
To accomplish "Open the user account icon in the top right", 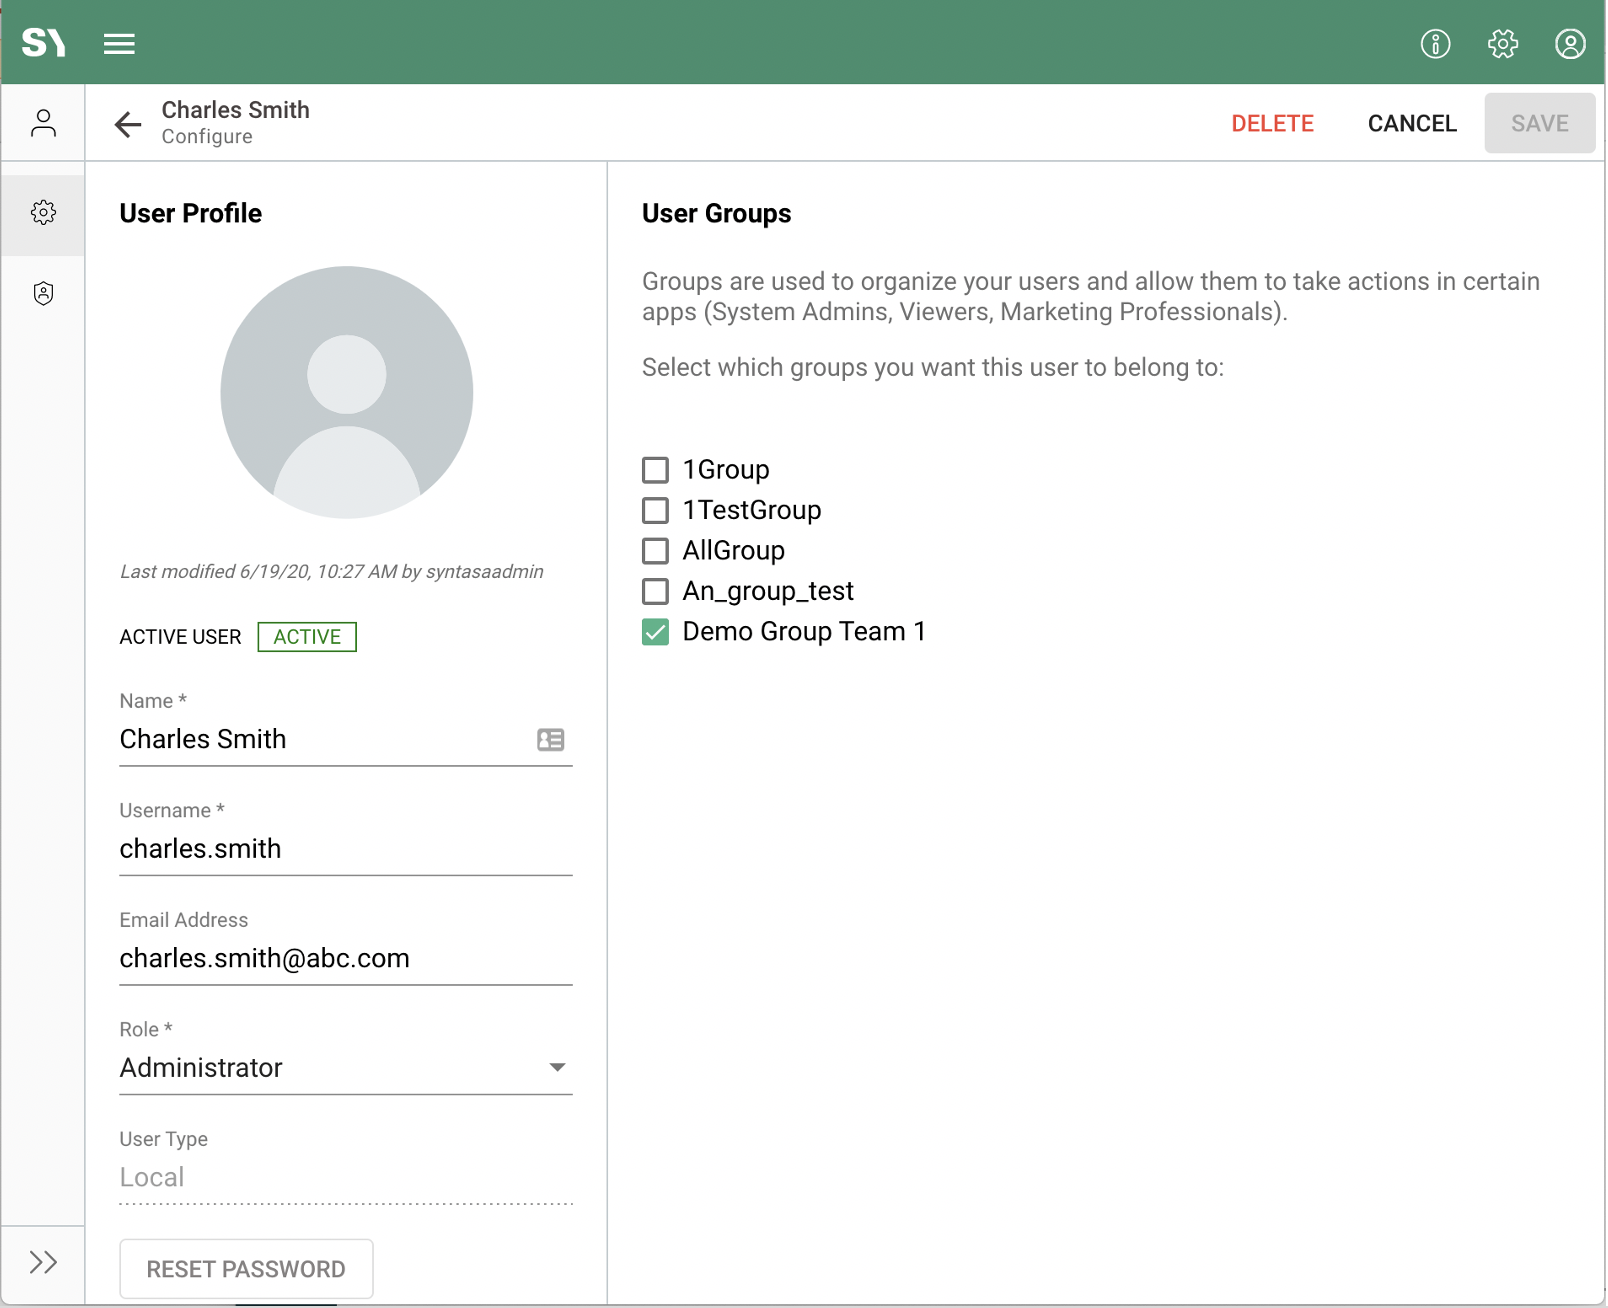I will (x=1569, y=44).
